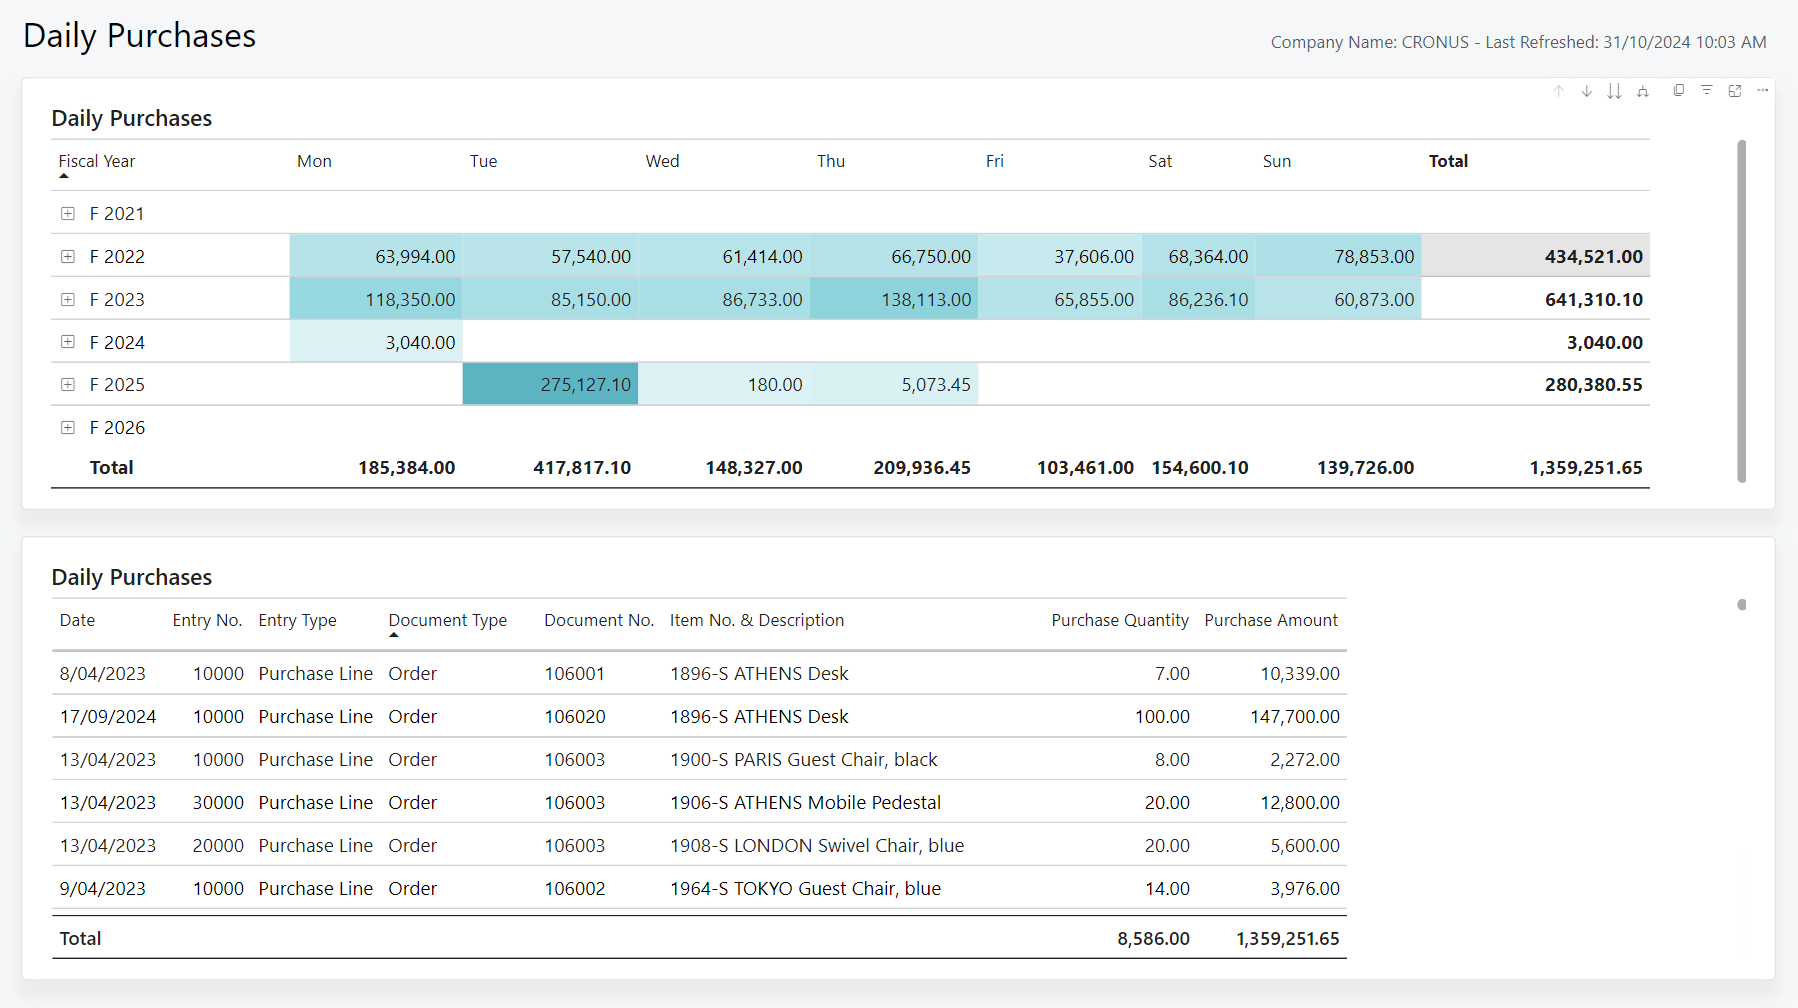Click the drill up arrow icon
1798x1008 pixels.
(x=1558, y=91)
